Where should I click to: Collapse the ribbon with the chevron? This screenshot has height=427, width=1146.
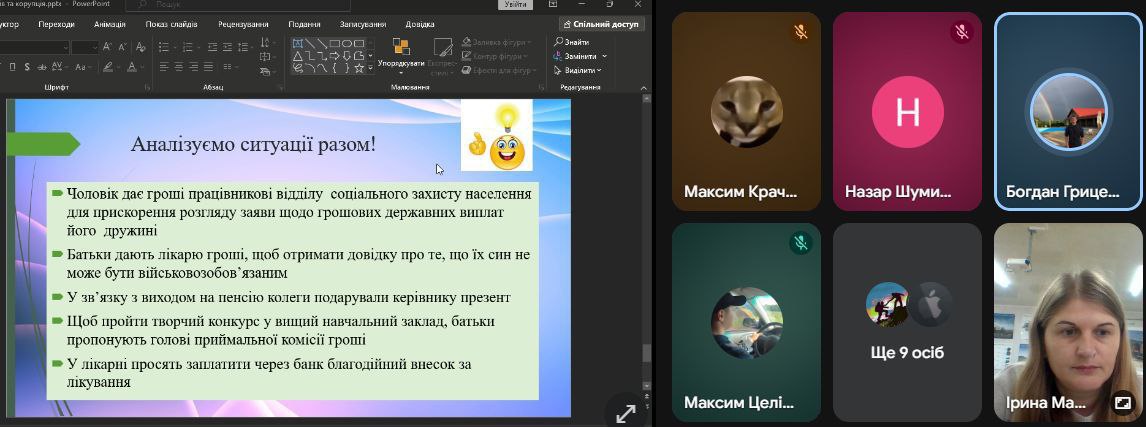click(x=645, y=88)
